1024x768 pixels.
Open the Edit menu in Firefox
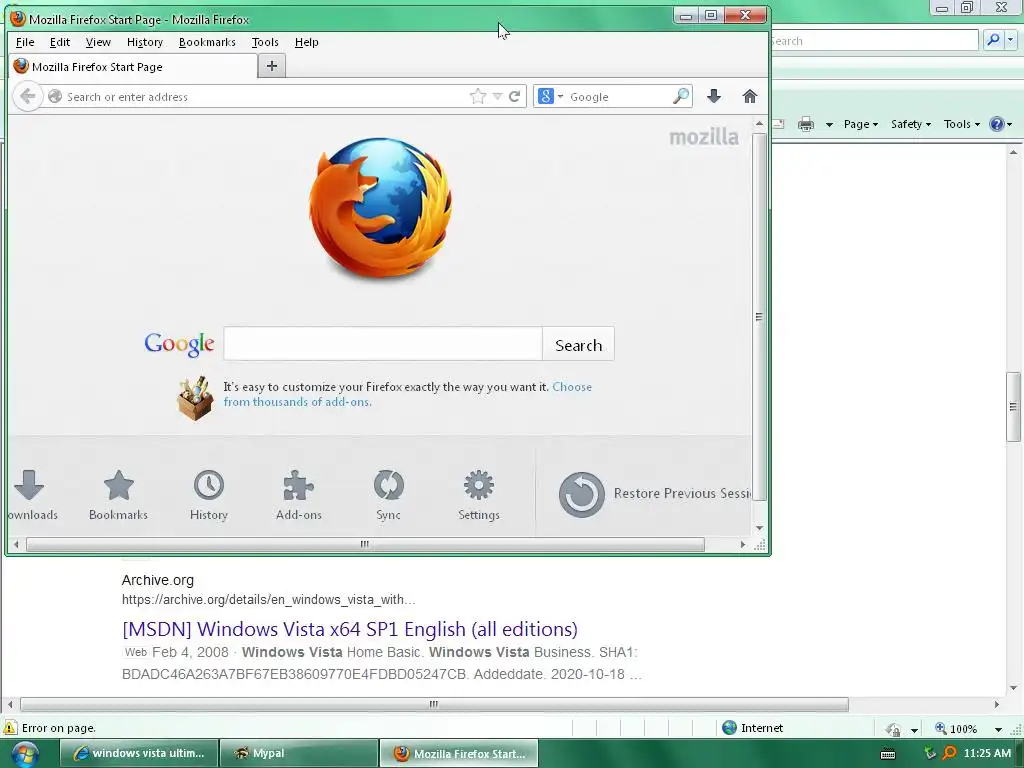pyautogui.click(x=59, y=42)
